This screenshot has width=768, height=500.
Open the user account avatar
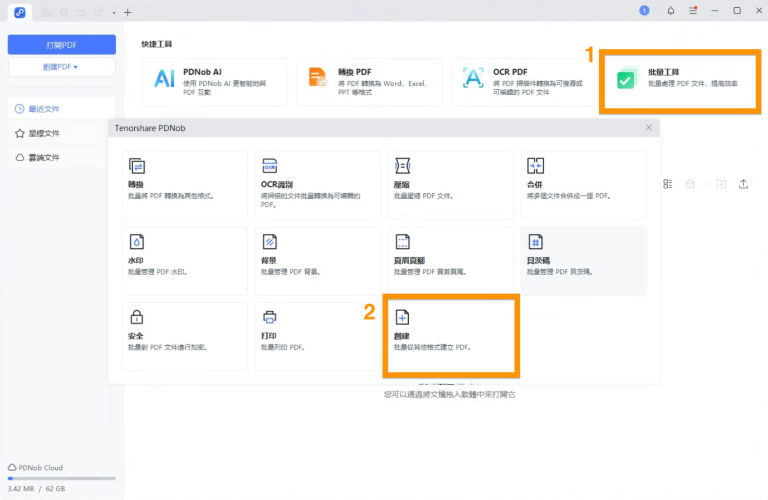point(644,10)
